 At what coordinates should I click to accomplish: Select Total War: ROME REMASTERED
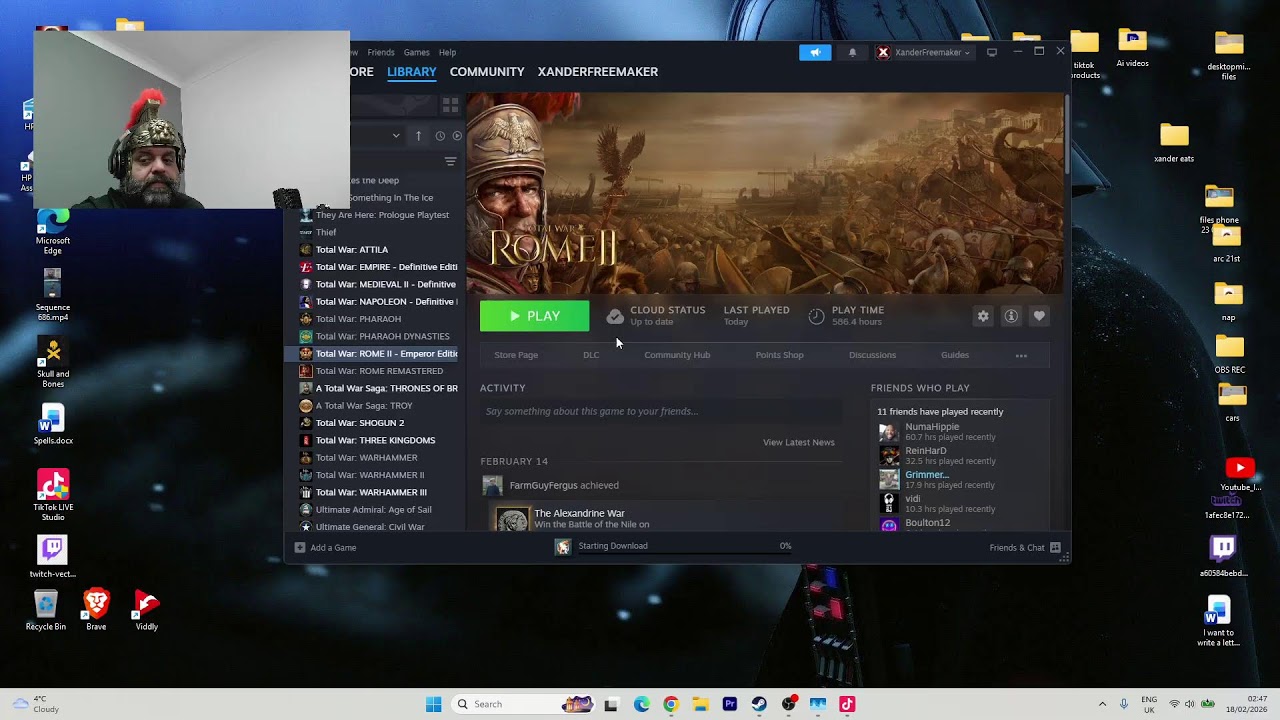(x=378, y=371)
